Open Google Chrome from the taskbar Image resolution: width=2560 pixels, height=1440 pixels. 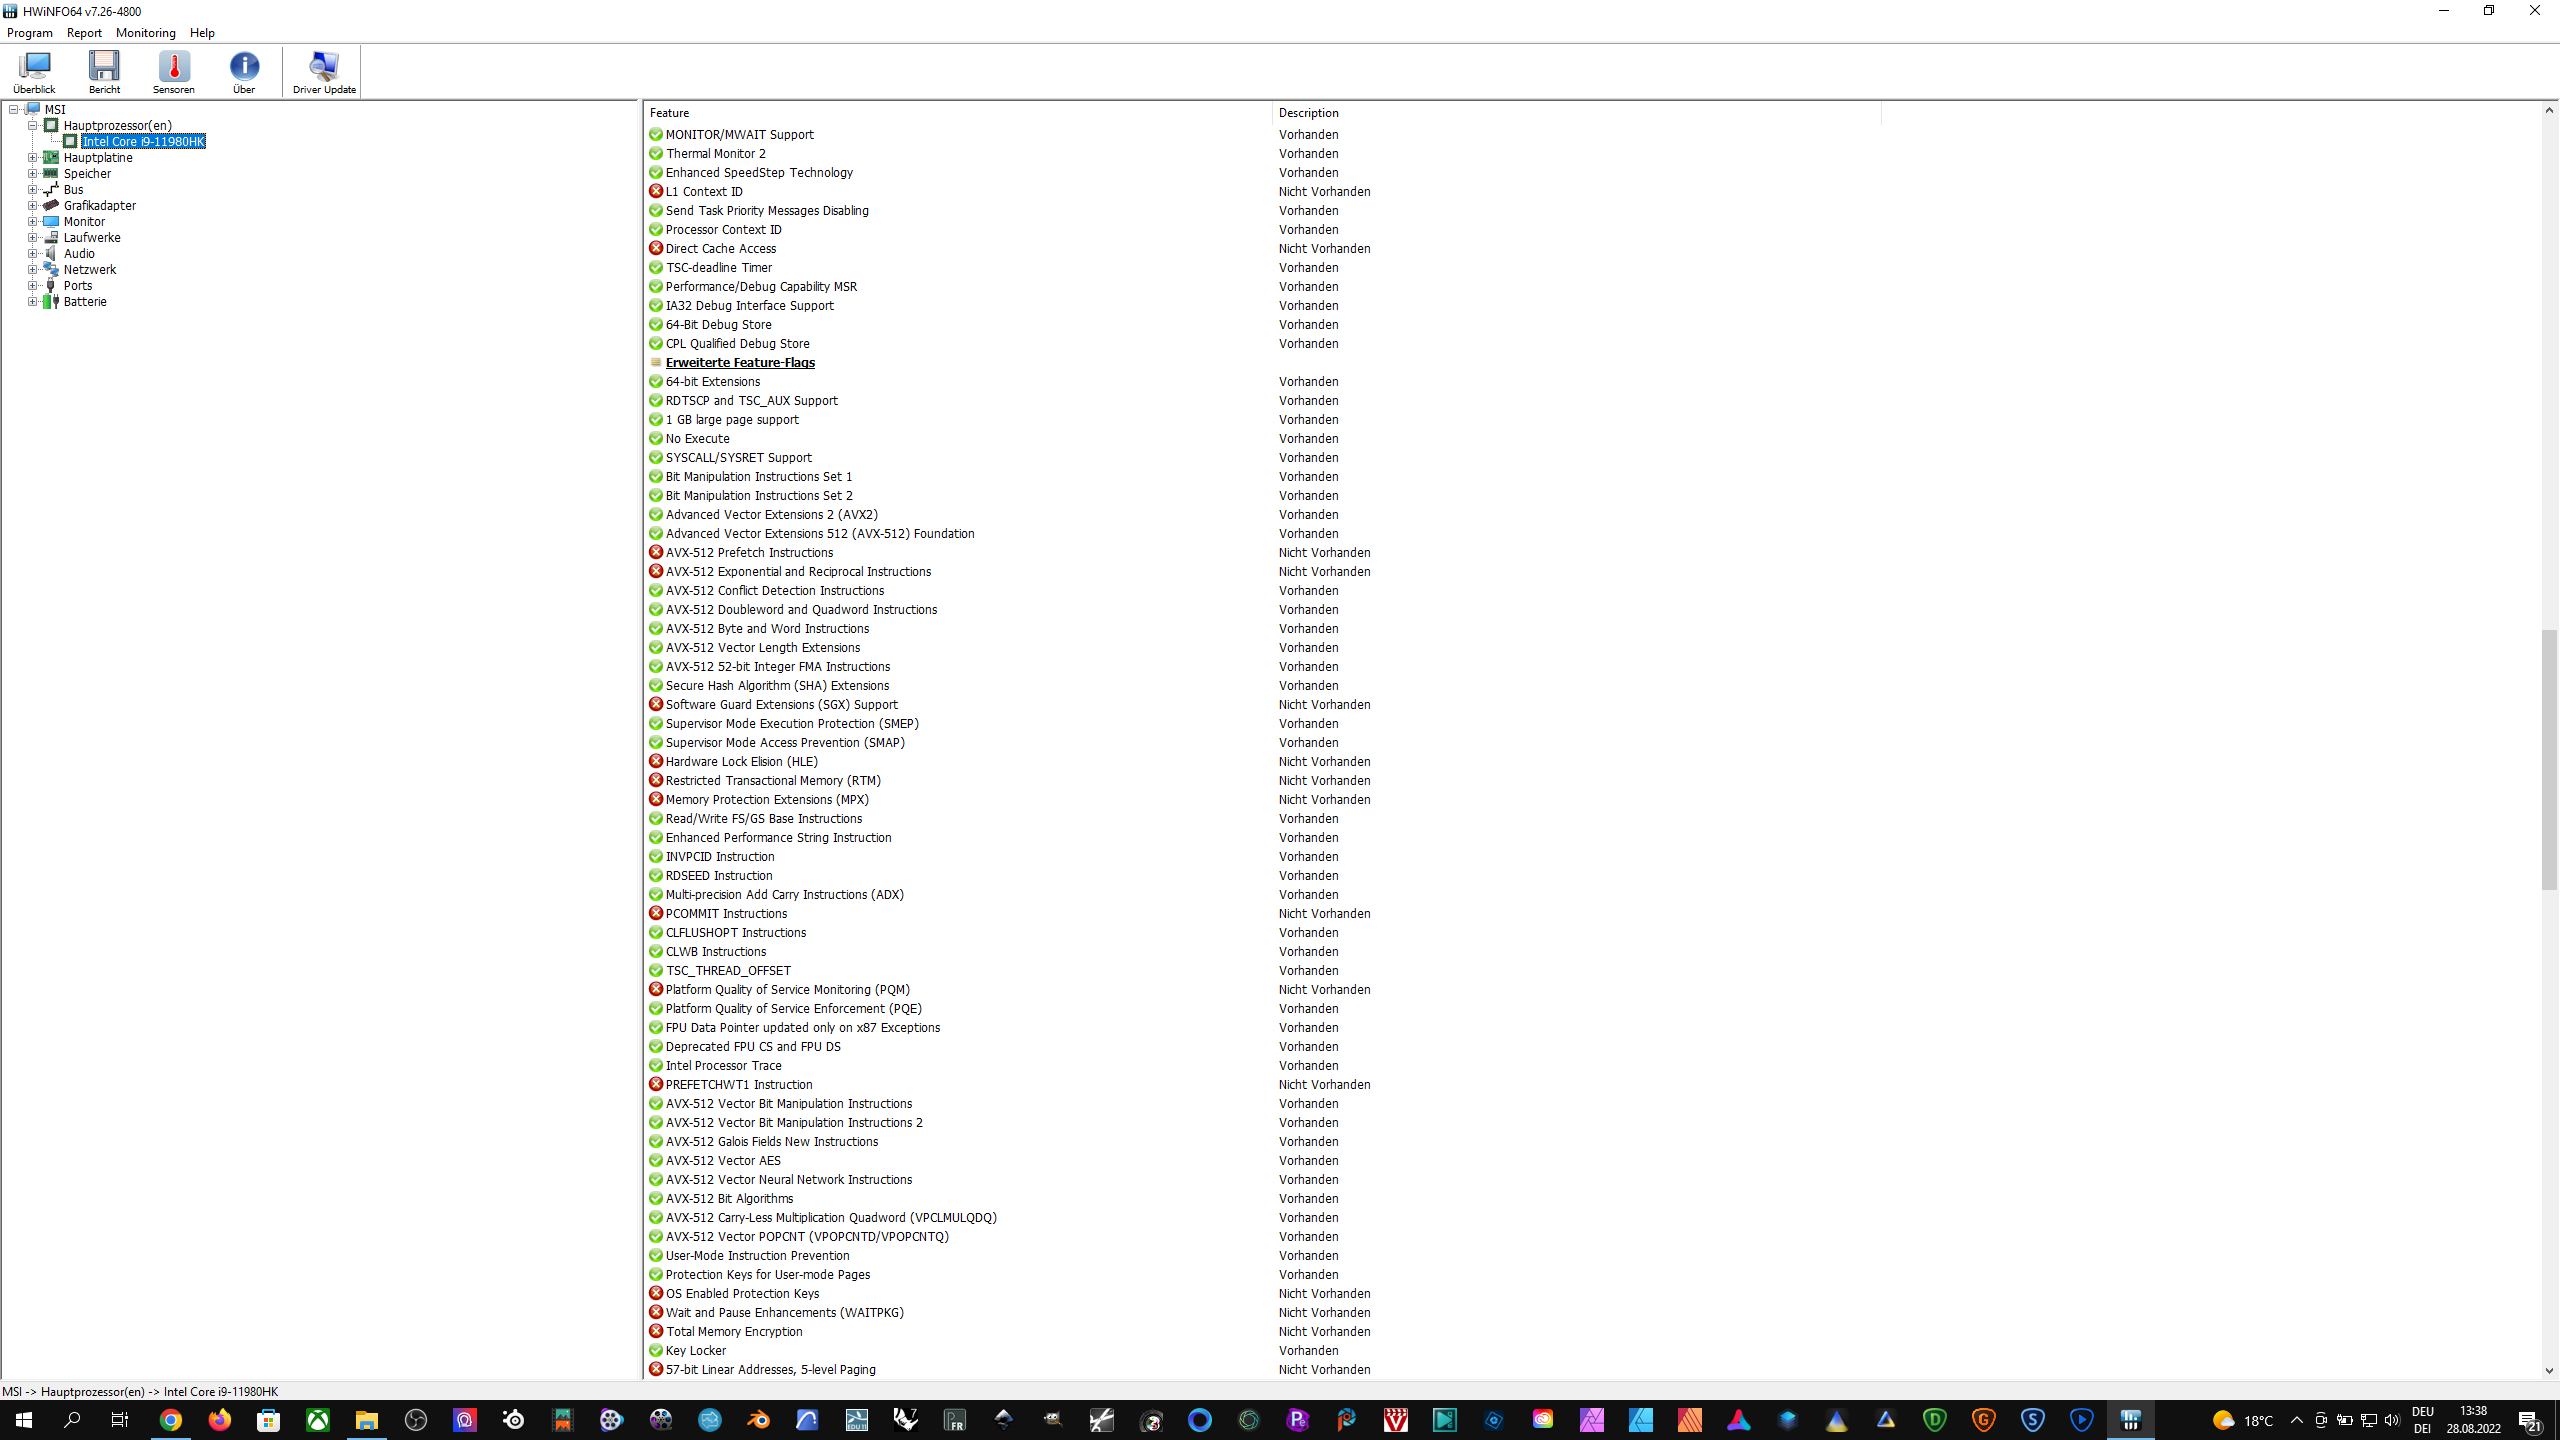170,1420
